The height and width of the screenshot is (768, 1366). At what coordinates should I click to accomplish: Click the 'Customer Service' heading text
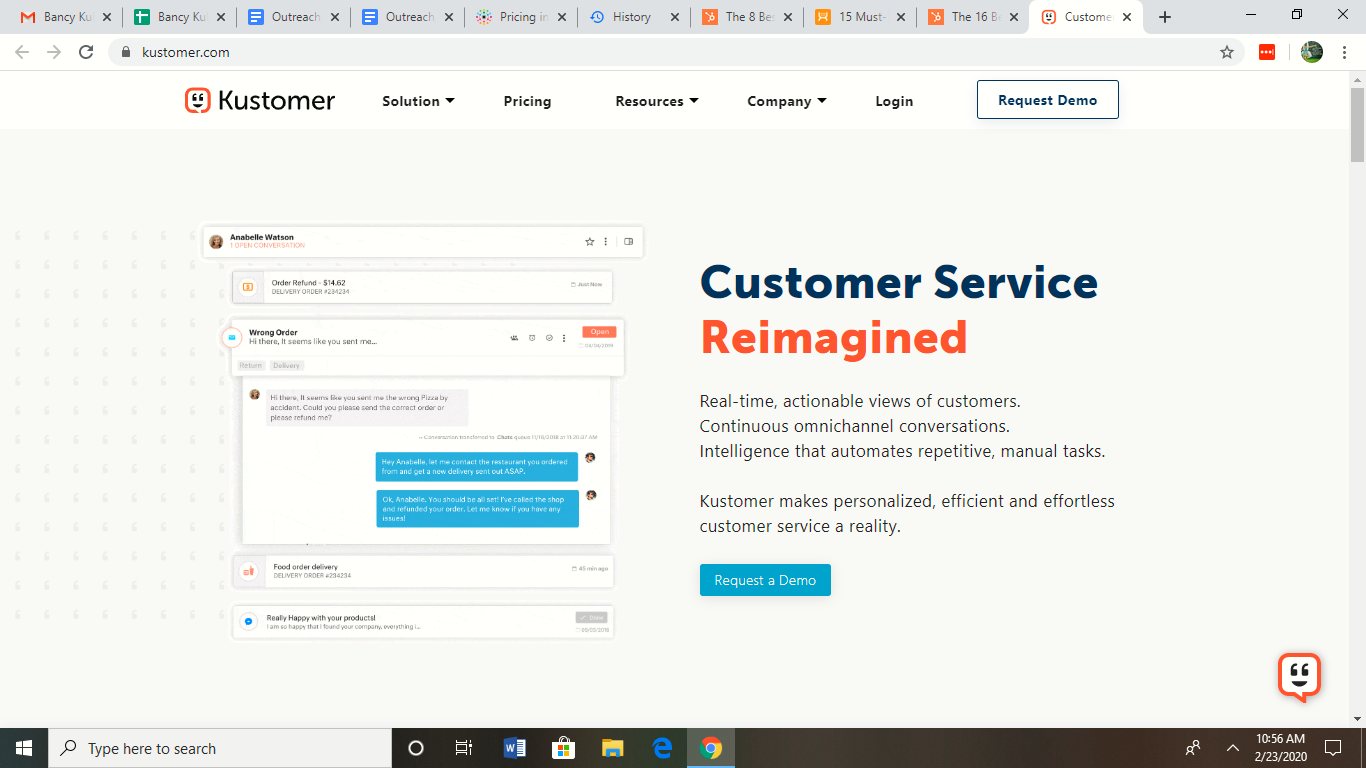tap(899, 282)
